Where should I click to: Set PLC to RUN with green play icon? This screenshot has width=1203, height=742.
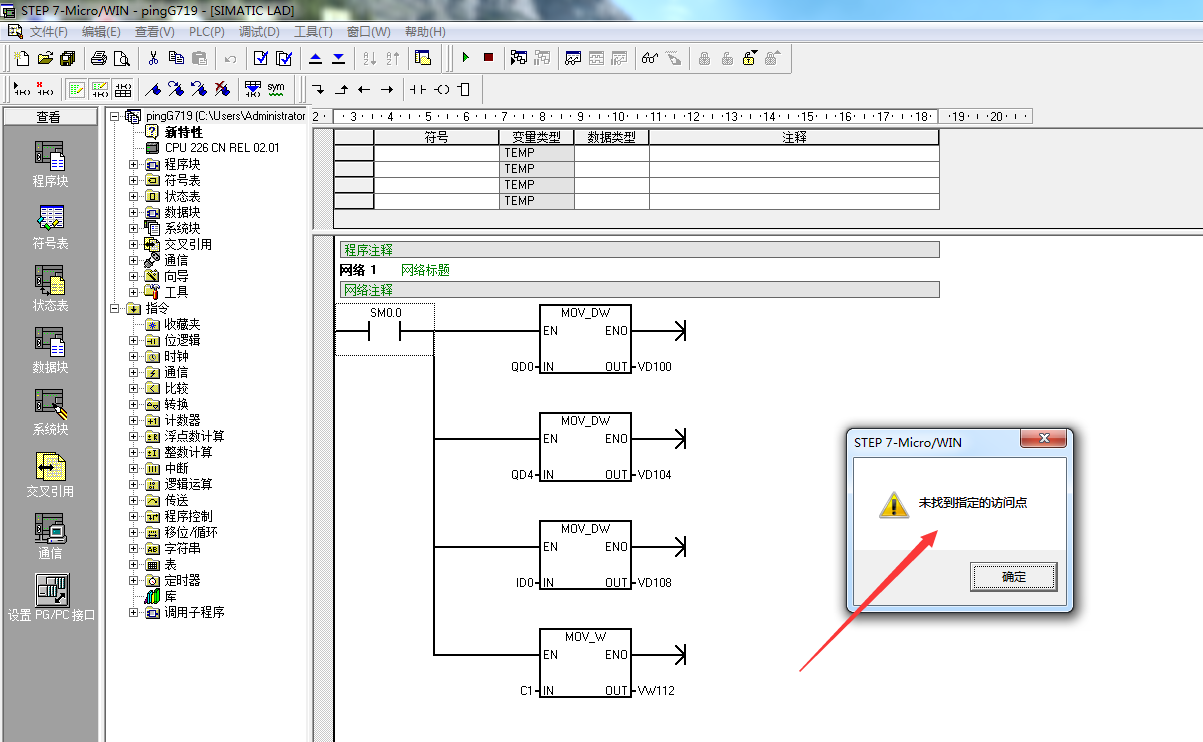pos(465,58)
